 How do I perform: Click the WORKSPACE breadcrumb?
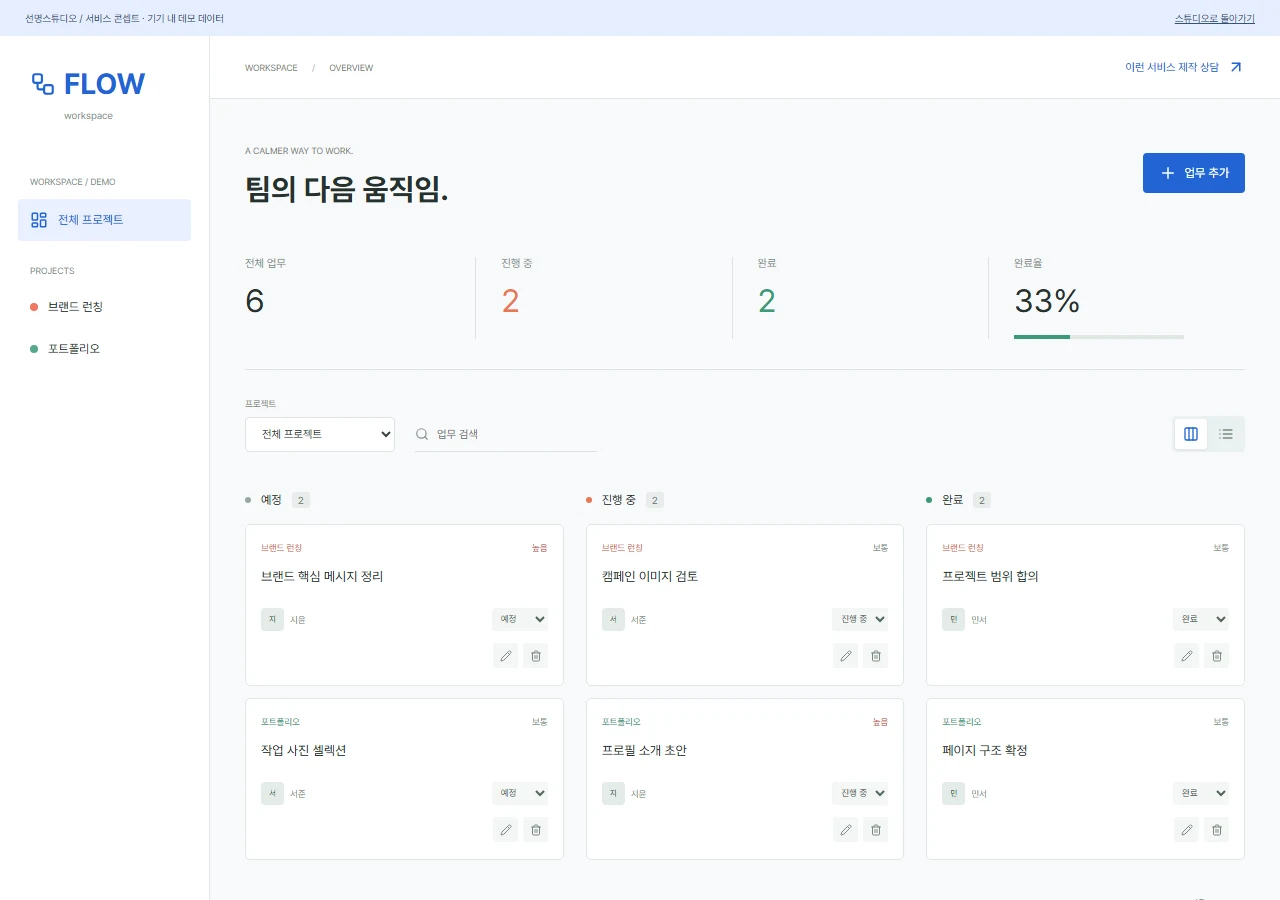point(271,68)
